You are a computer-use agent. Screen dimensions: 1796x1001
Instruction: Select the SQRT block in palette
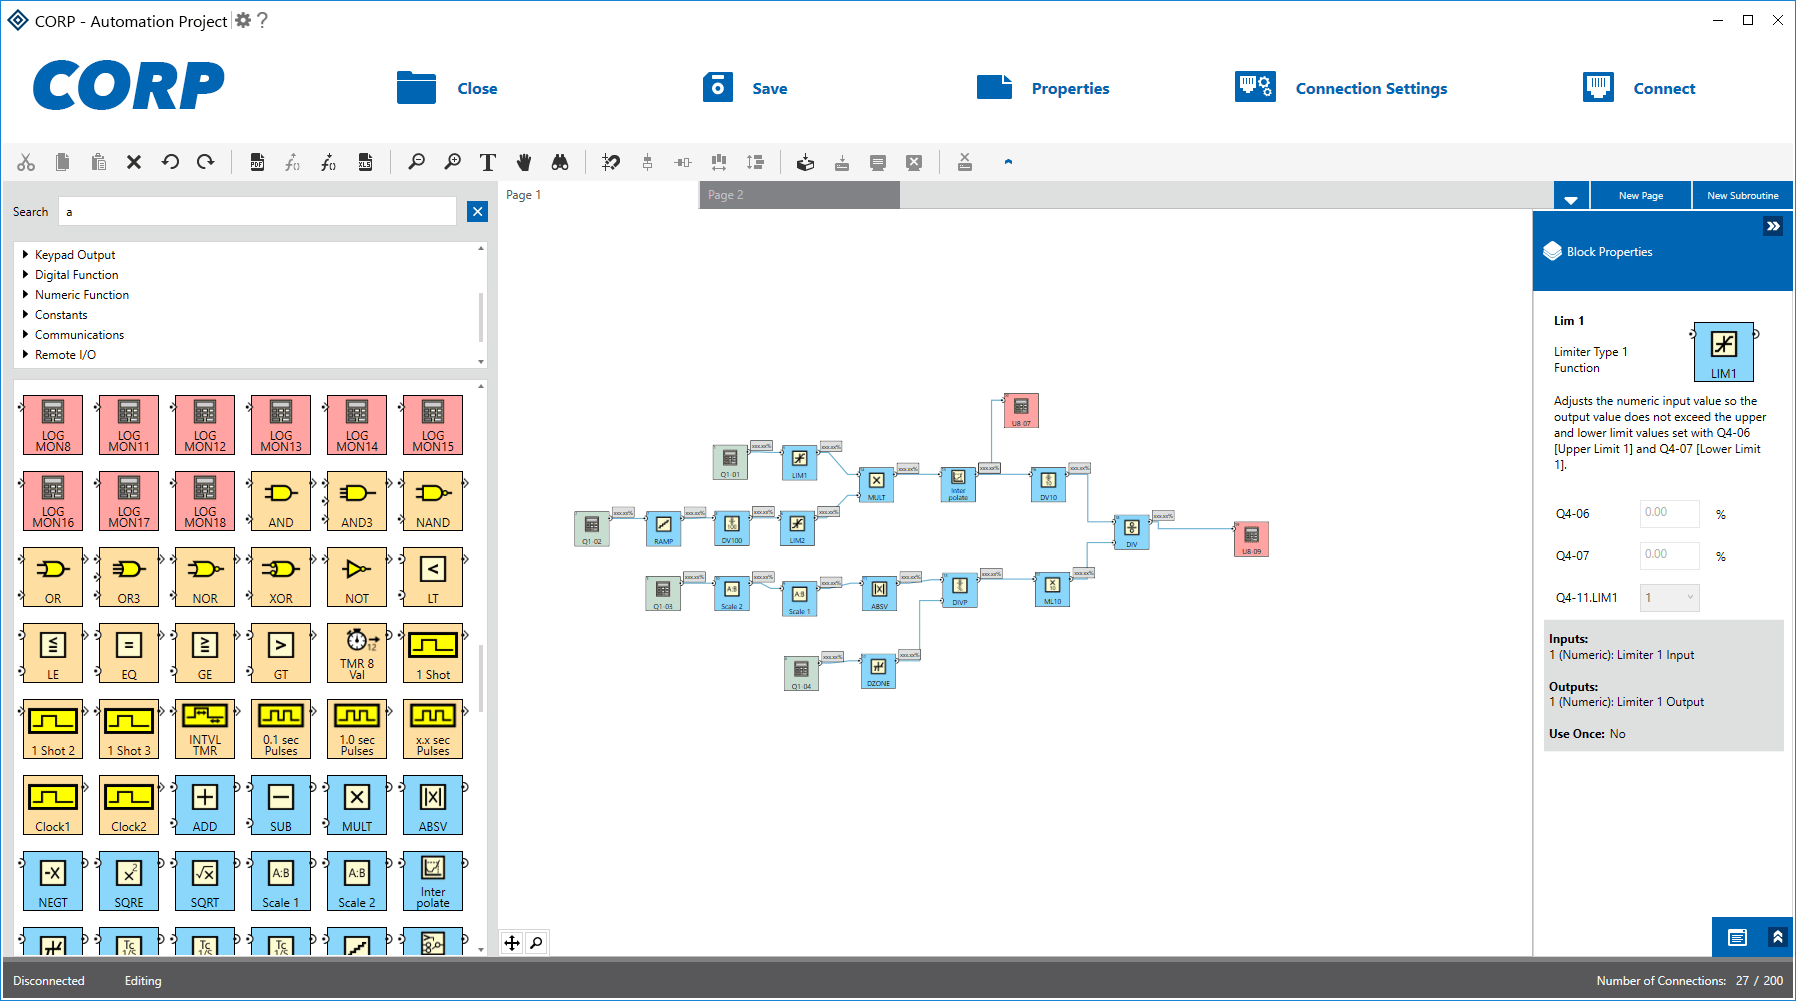coord(205,881)
